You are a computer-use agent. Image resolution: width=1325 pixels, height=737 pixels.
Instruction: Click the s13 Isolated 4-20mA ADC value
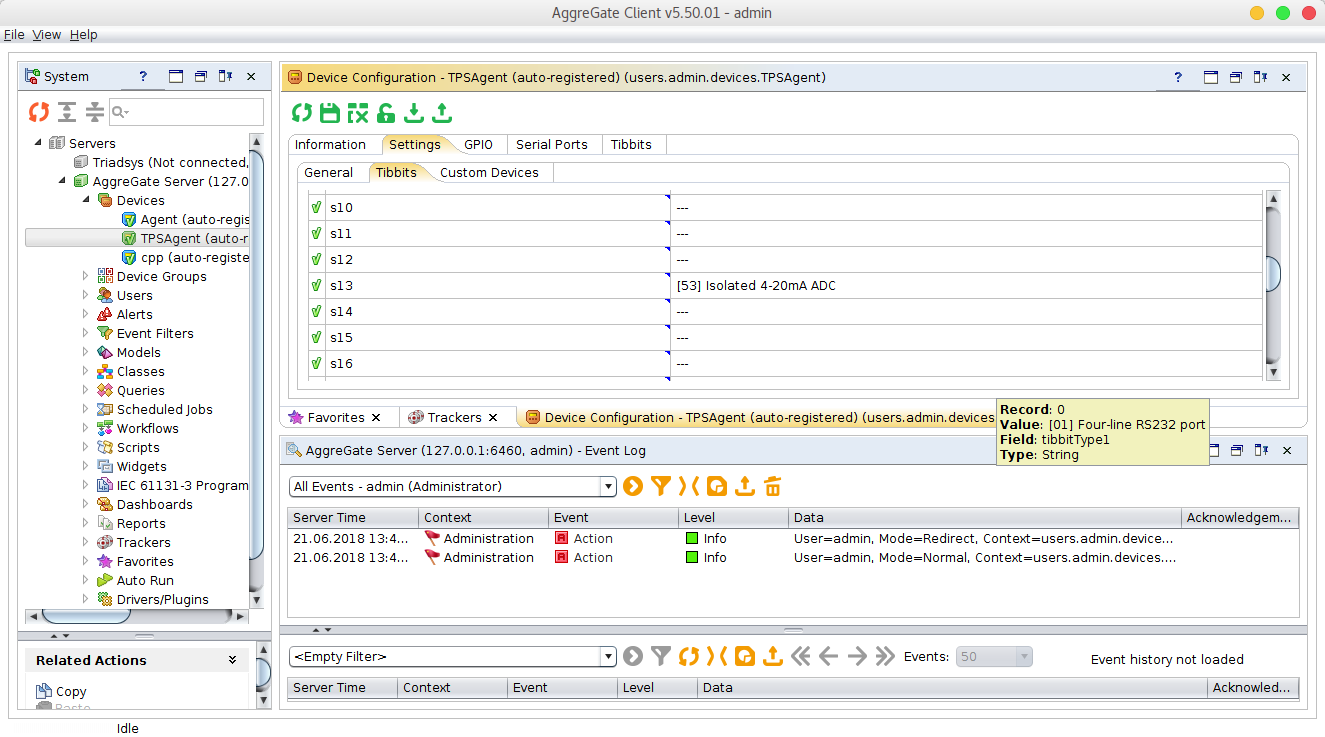(x=966, y=285)
